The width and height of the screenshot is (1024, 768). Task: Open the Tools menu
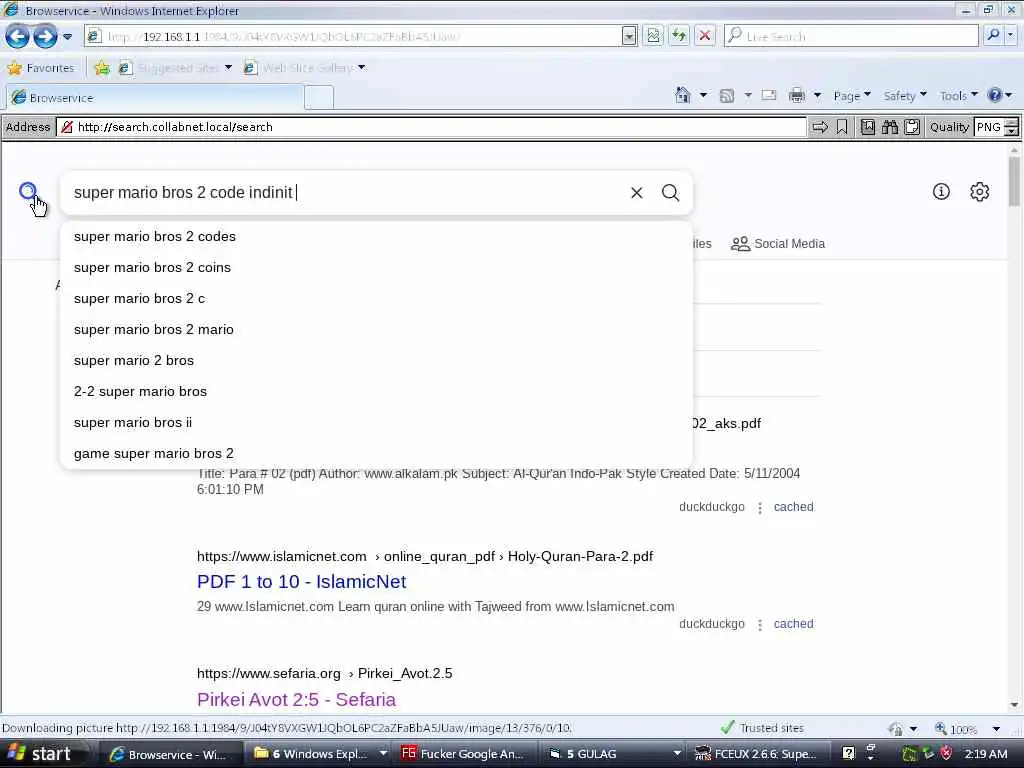tap(958, 96)
